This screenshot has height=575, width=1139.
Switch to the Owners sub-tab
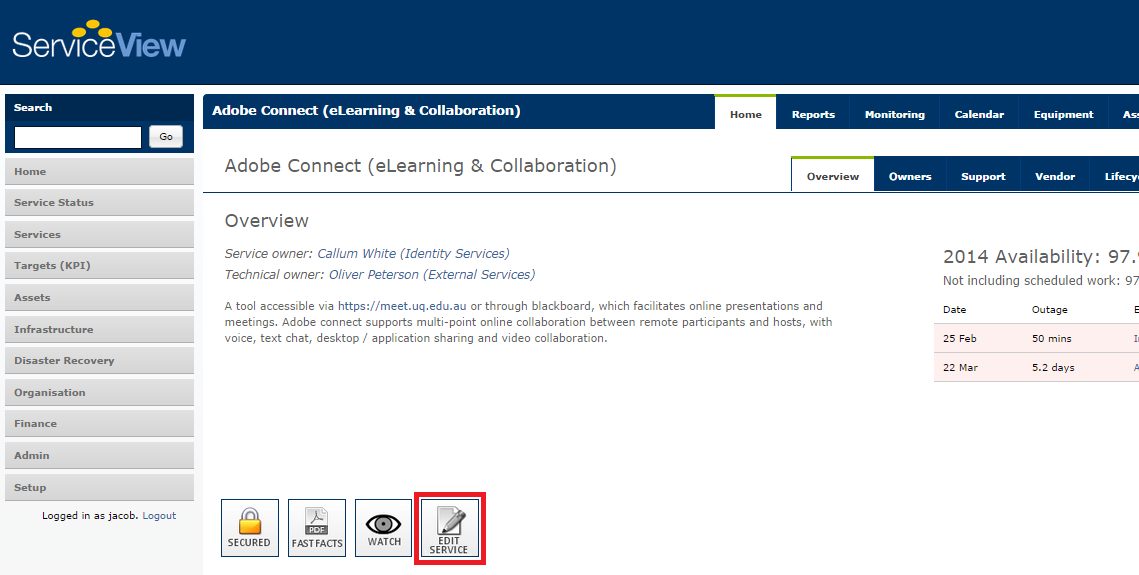[x=910, y=176]
